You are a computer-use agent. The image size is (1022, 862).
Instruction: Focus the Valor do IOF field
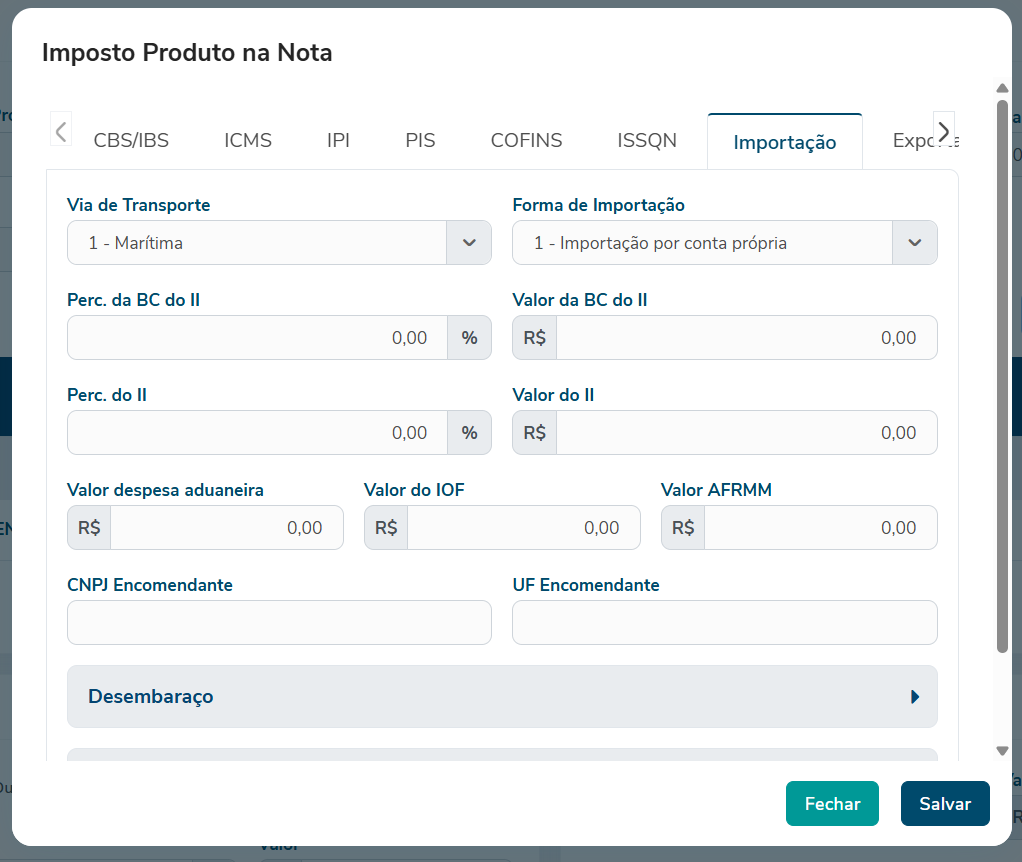pos(523,528)
